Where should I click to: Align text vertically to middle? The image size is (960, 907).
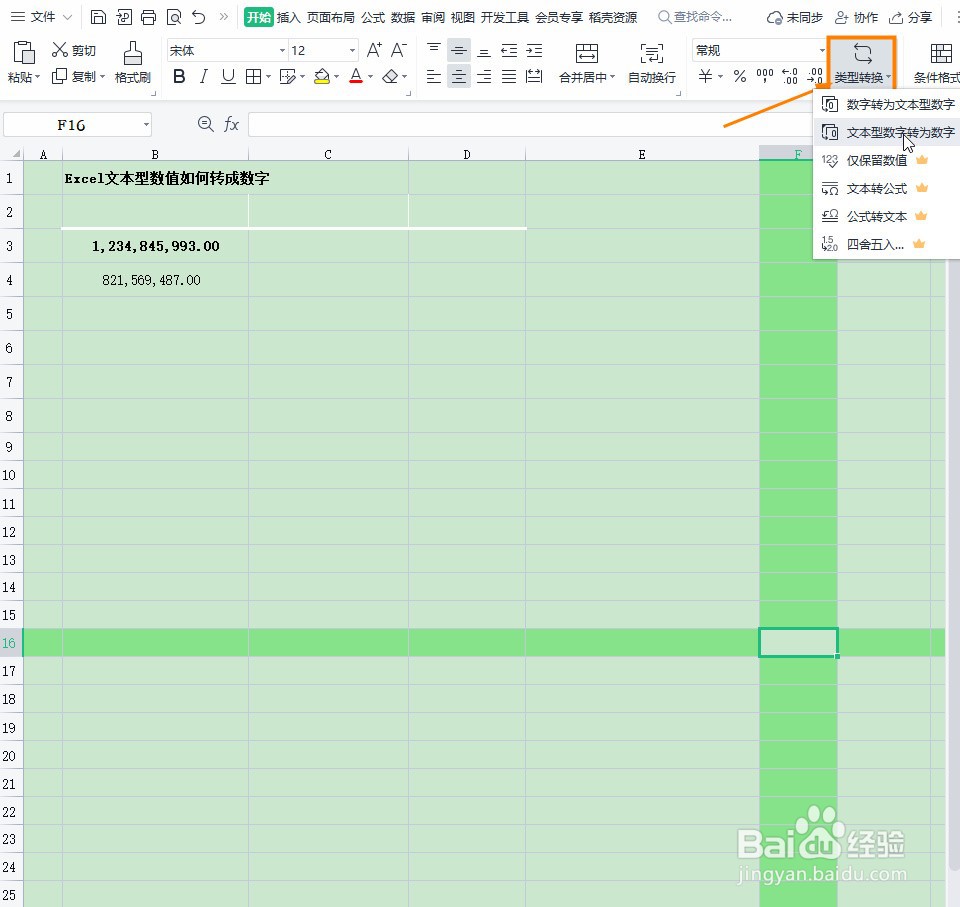click(x=459, y=50)
